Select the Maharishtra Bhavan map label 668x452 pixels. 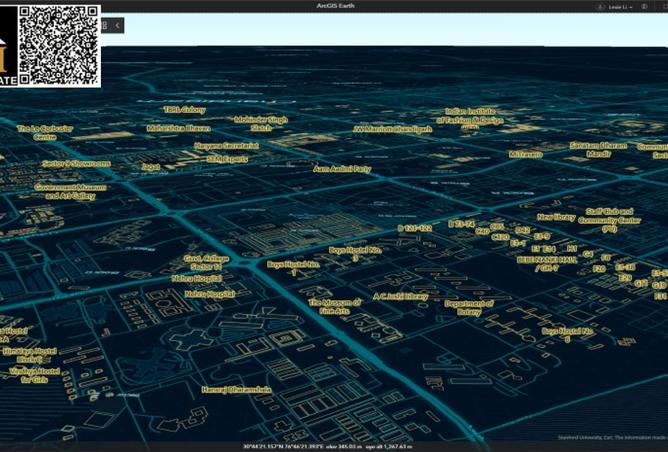[178, 128]
